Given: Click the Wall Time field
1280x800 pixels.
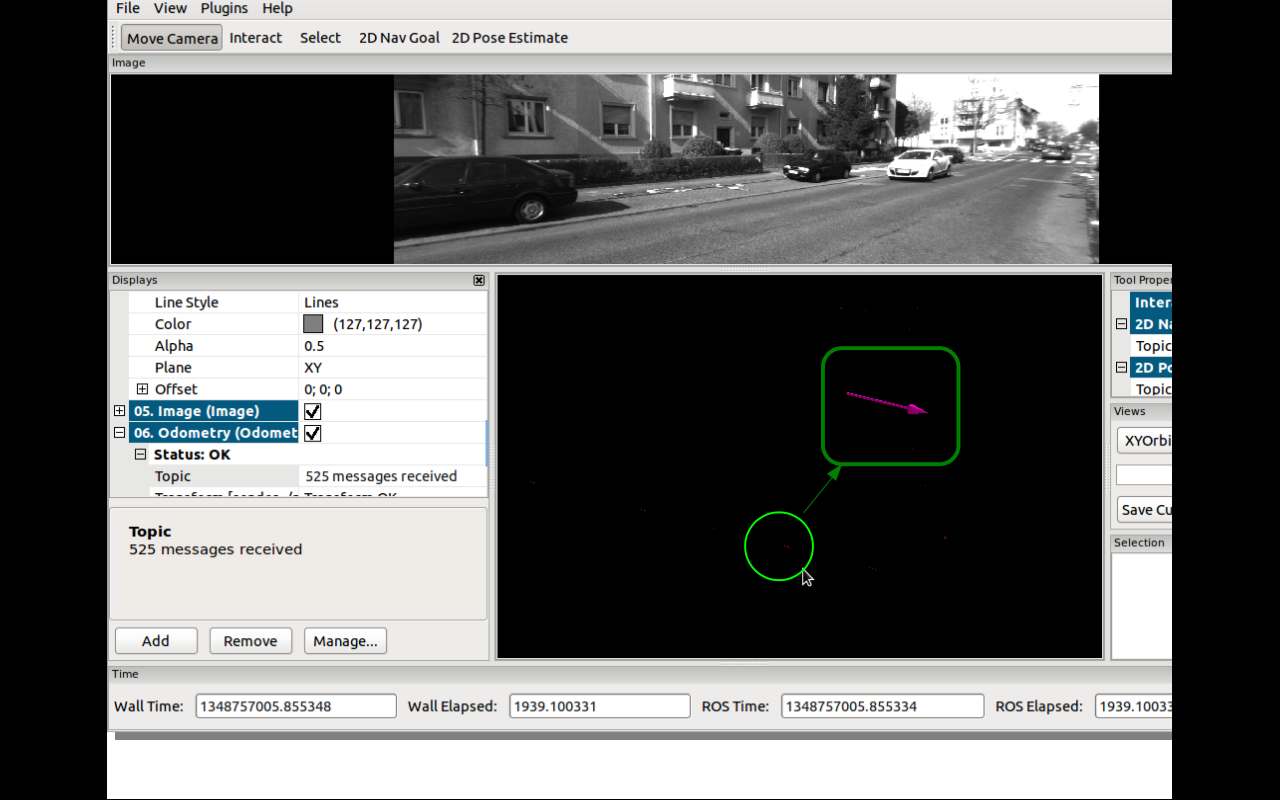Looking at the screenshot, I should pos(296,706).
